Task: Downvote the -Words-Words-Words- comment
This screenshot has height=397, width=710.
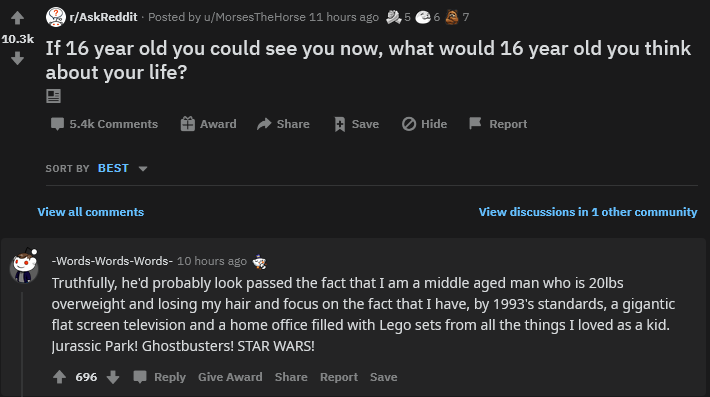Action: coord(113,377)
